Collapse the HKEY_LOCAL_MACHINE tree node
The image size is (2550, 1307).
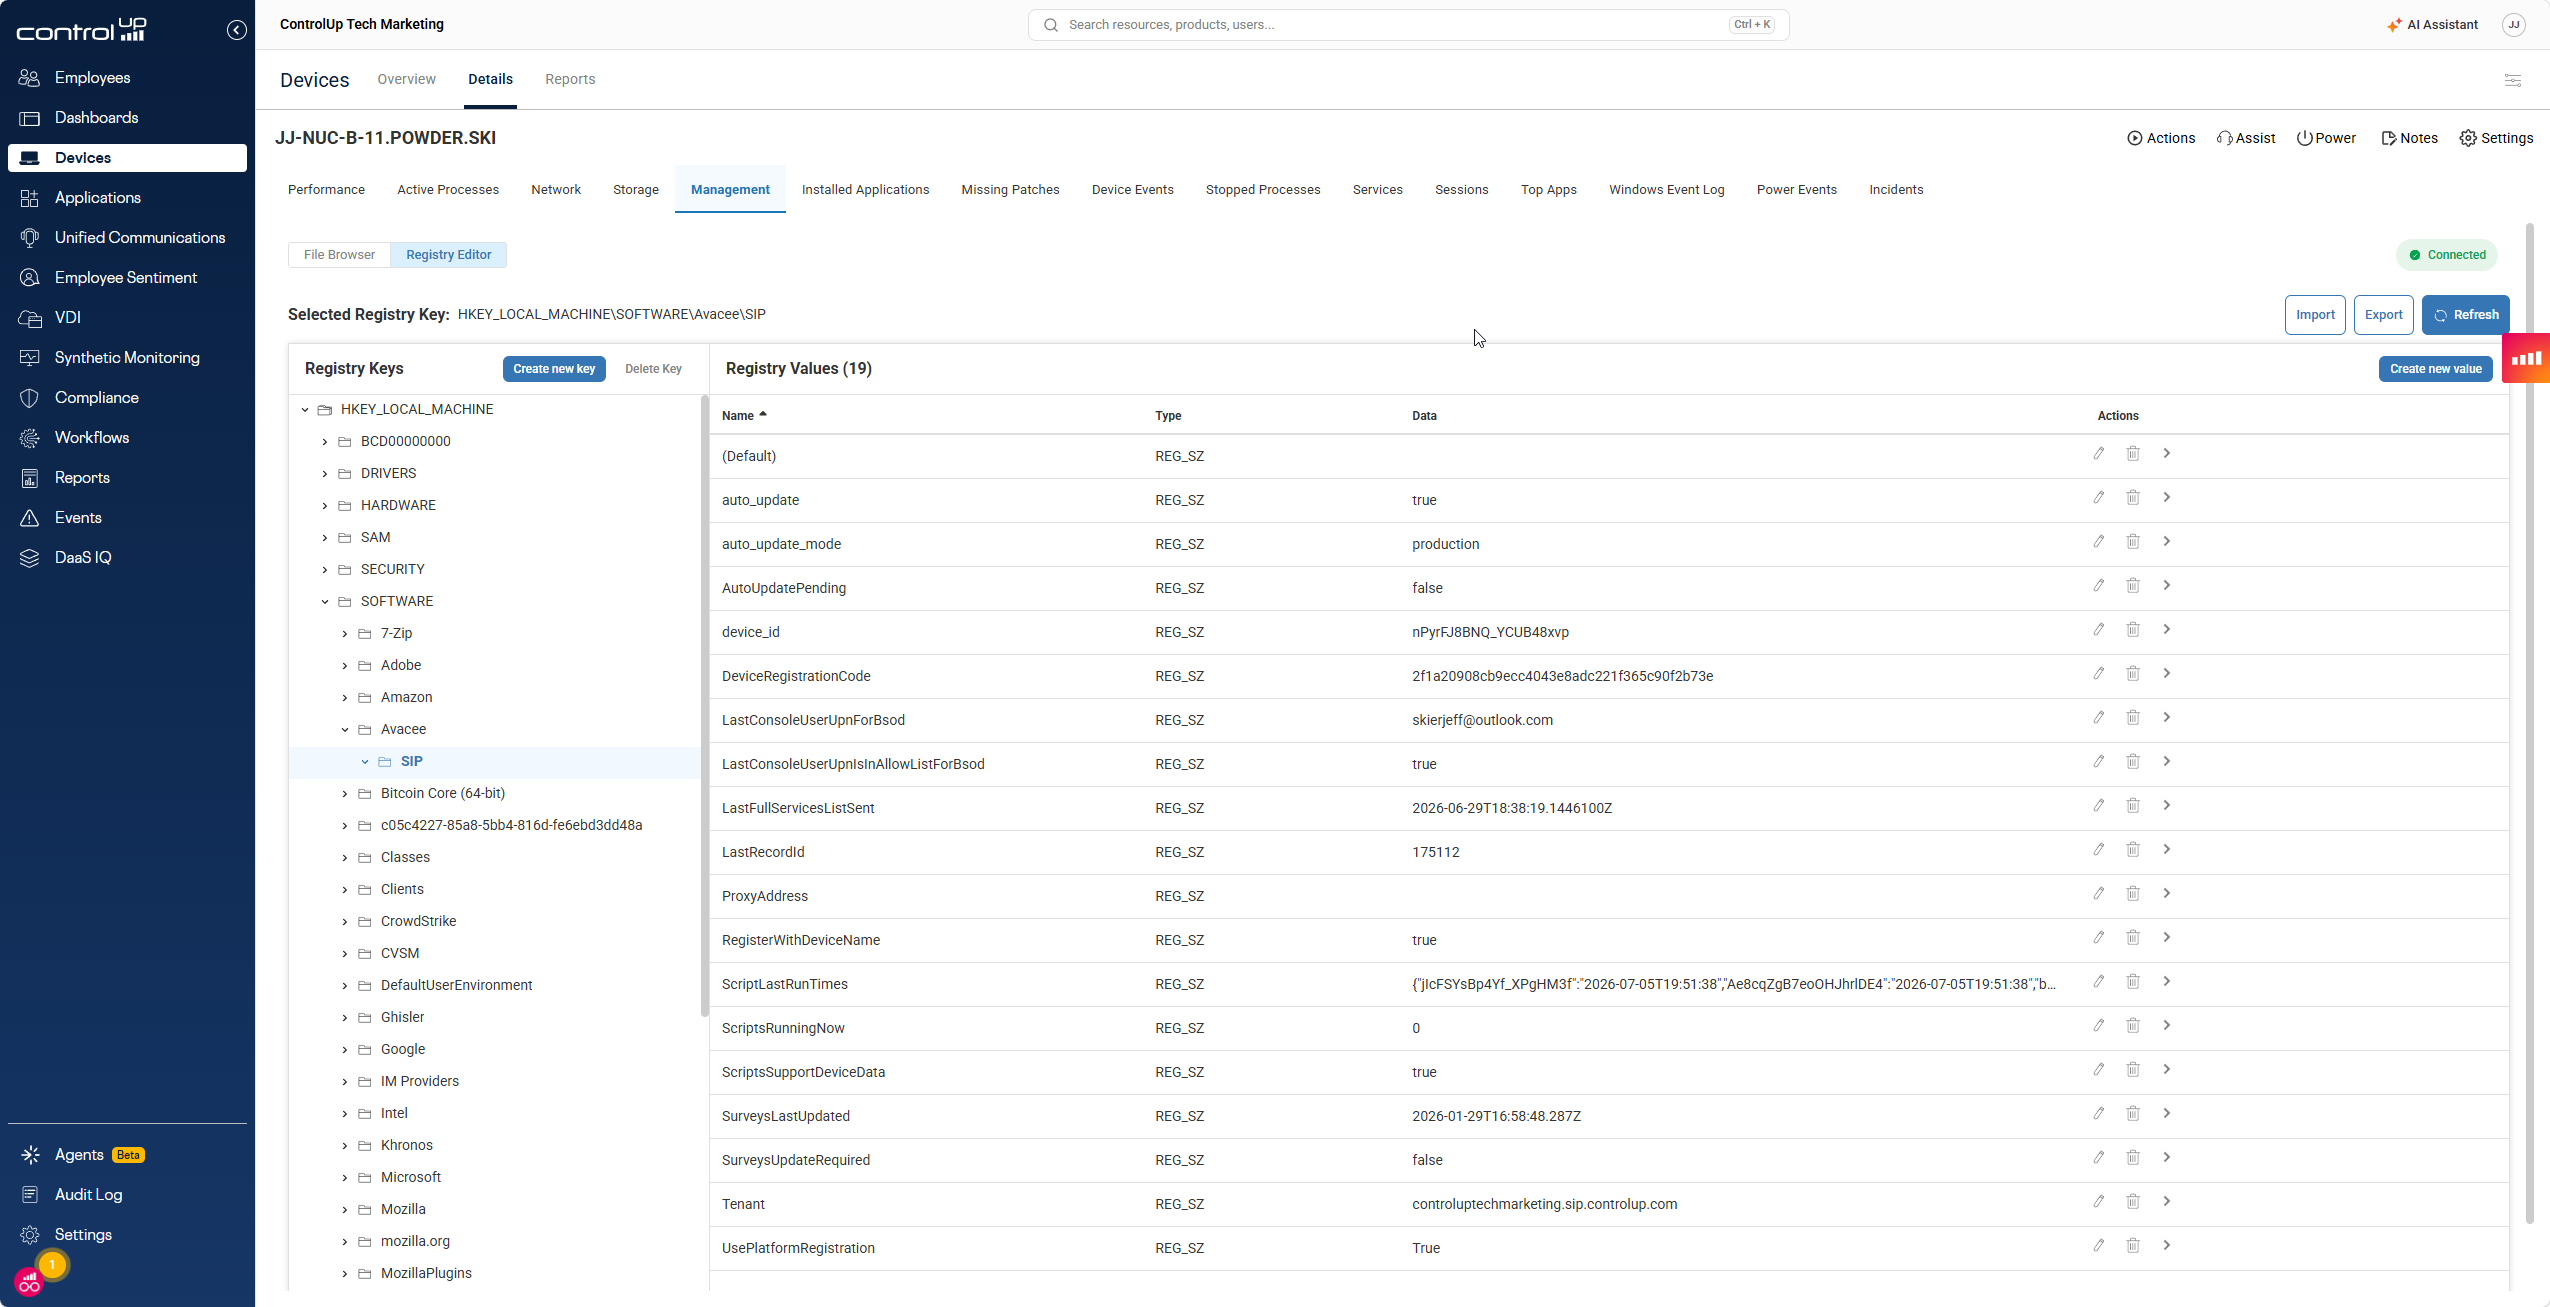(305, 409)
